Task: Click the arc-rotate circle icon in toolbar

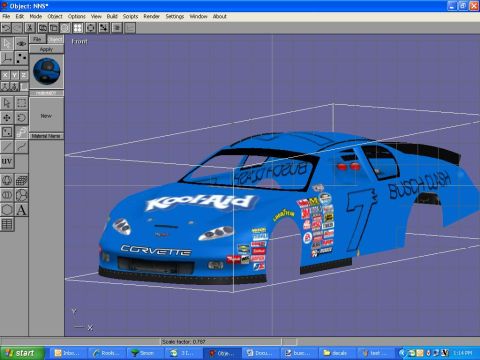Action: tap(91, 28)
